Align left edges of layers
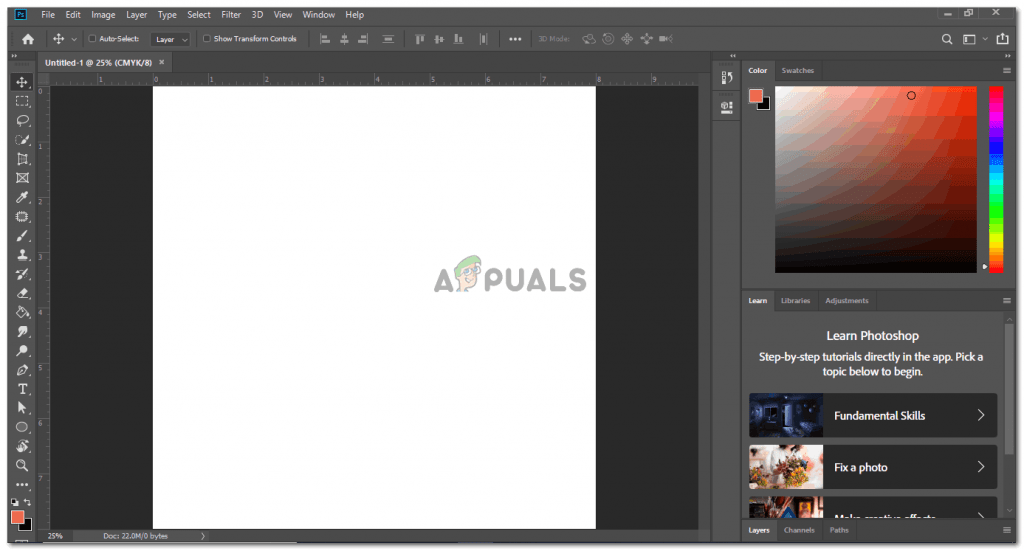The height and width of the screenshot is (551, 1024). 325,39
